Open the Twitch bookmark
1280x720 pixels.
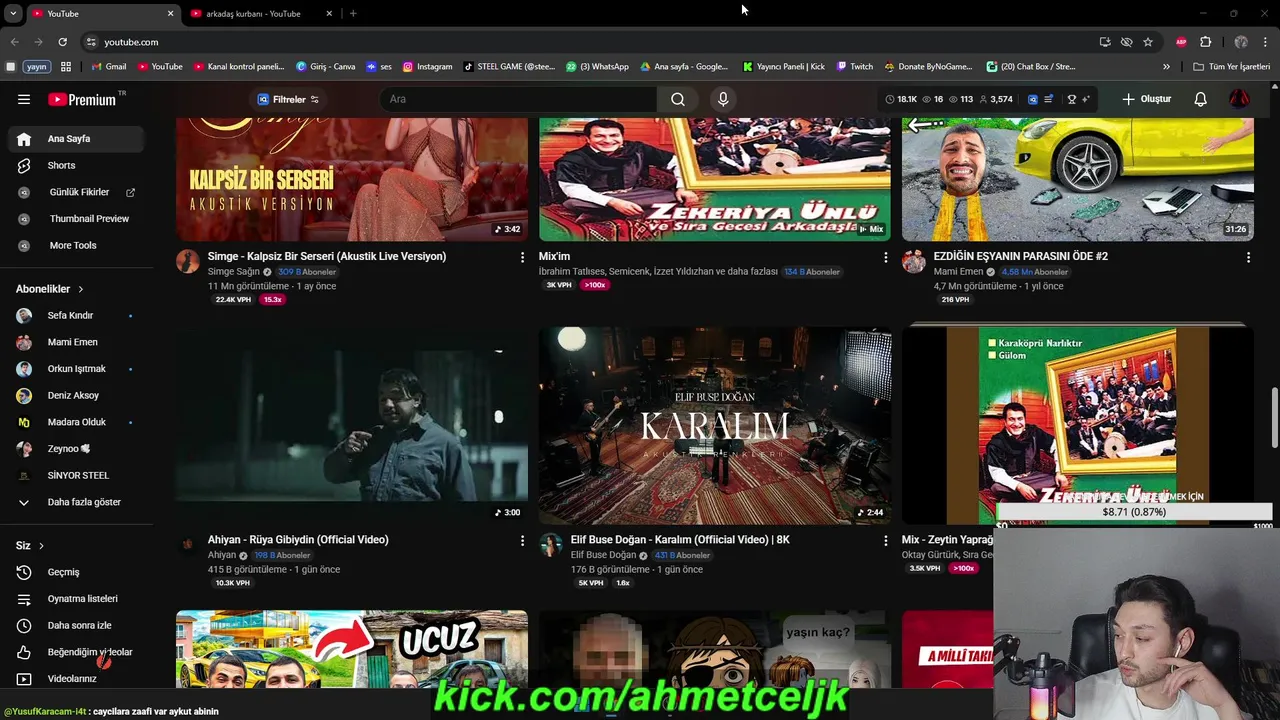pyautogui.click(x=855, y=67)
